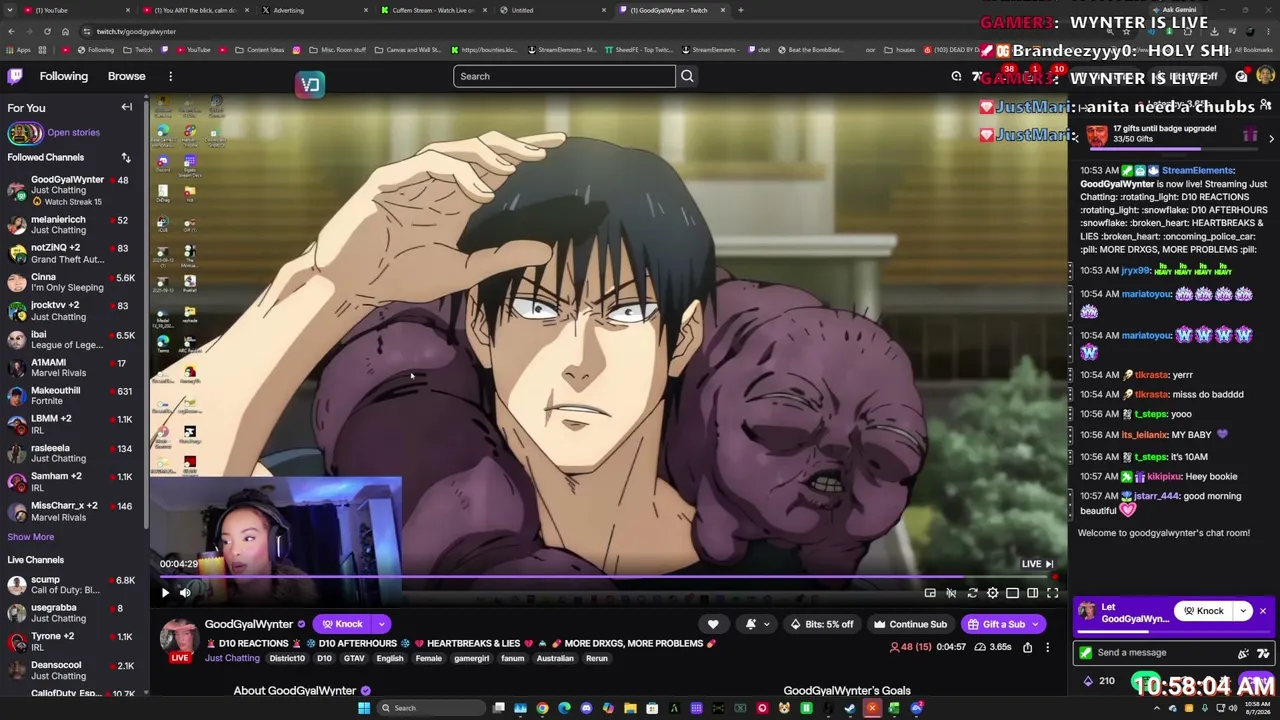This screenshot has width=1280, height=720.
Task: Click Bits: 5% off button
Action: [x=822, y=624]
